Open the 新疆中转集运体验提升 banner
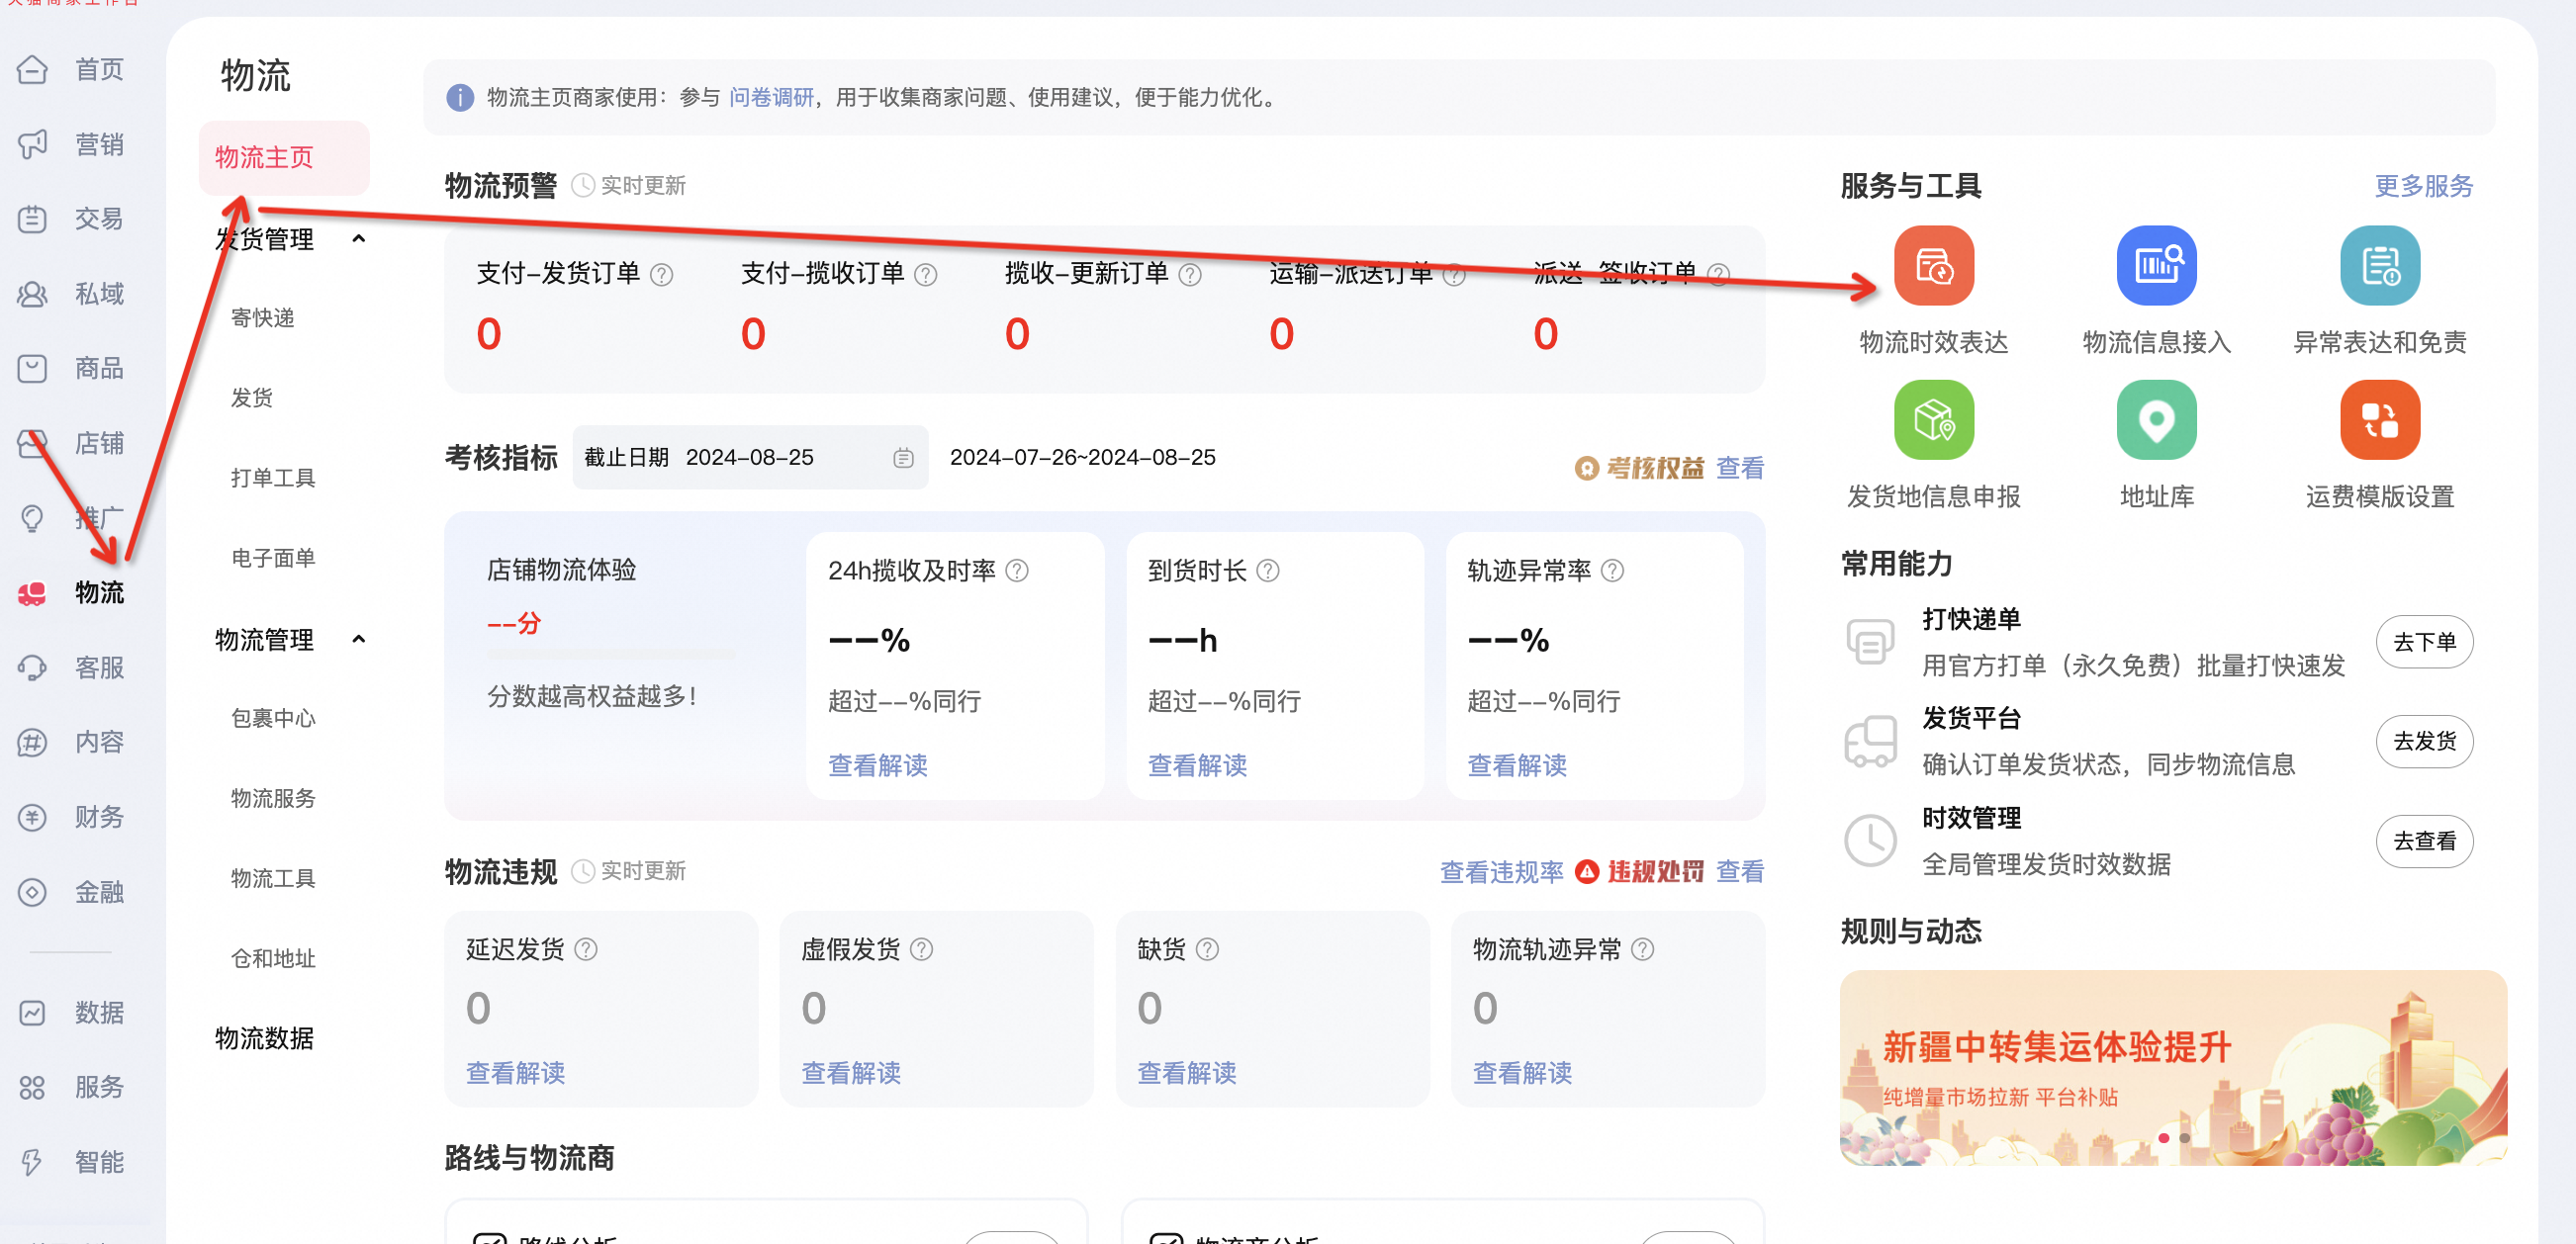 (2172, 1067)
